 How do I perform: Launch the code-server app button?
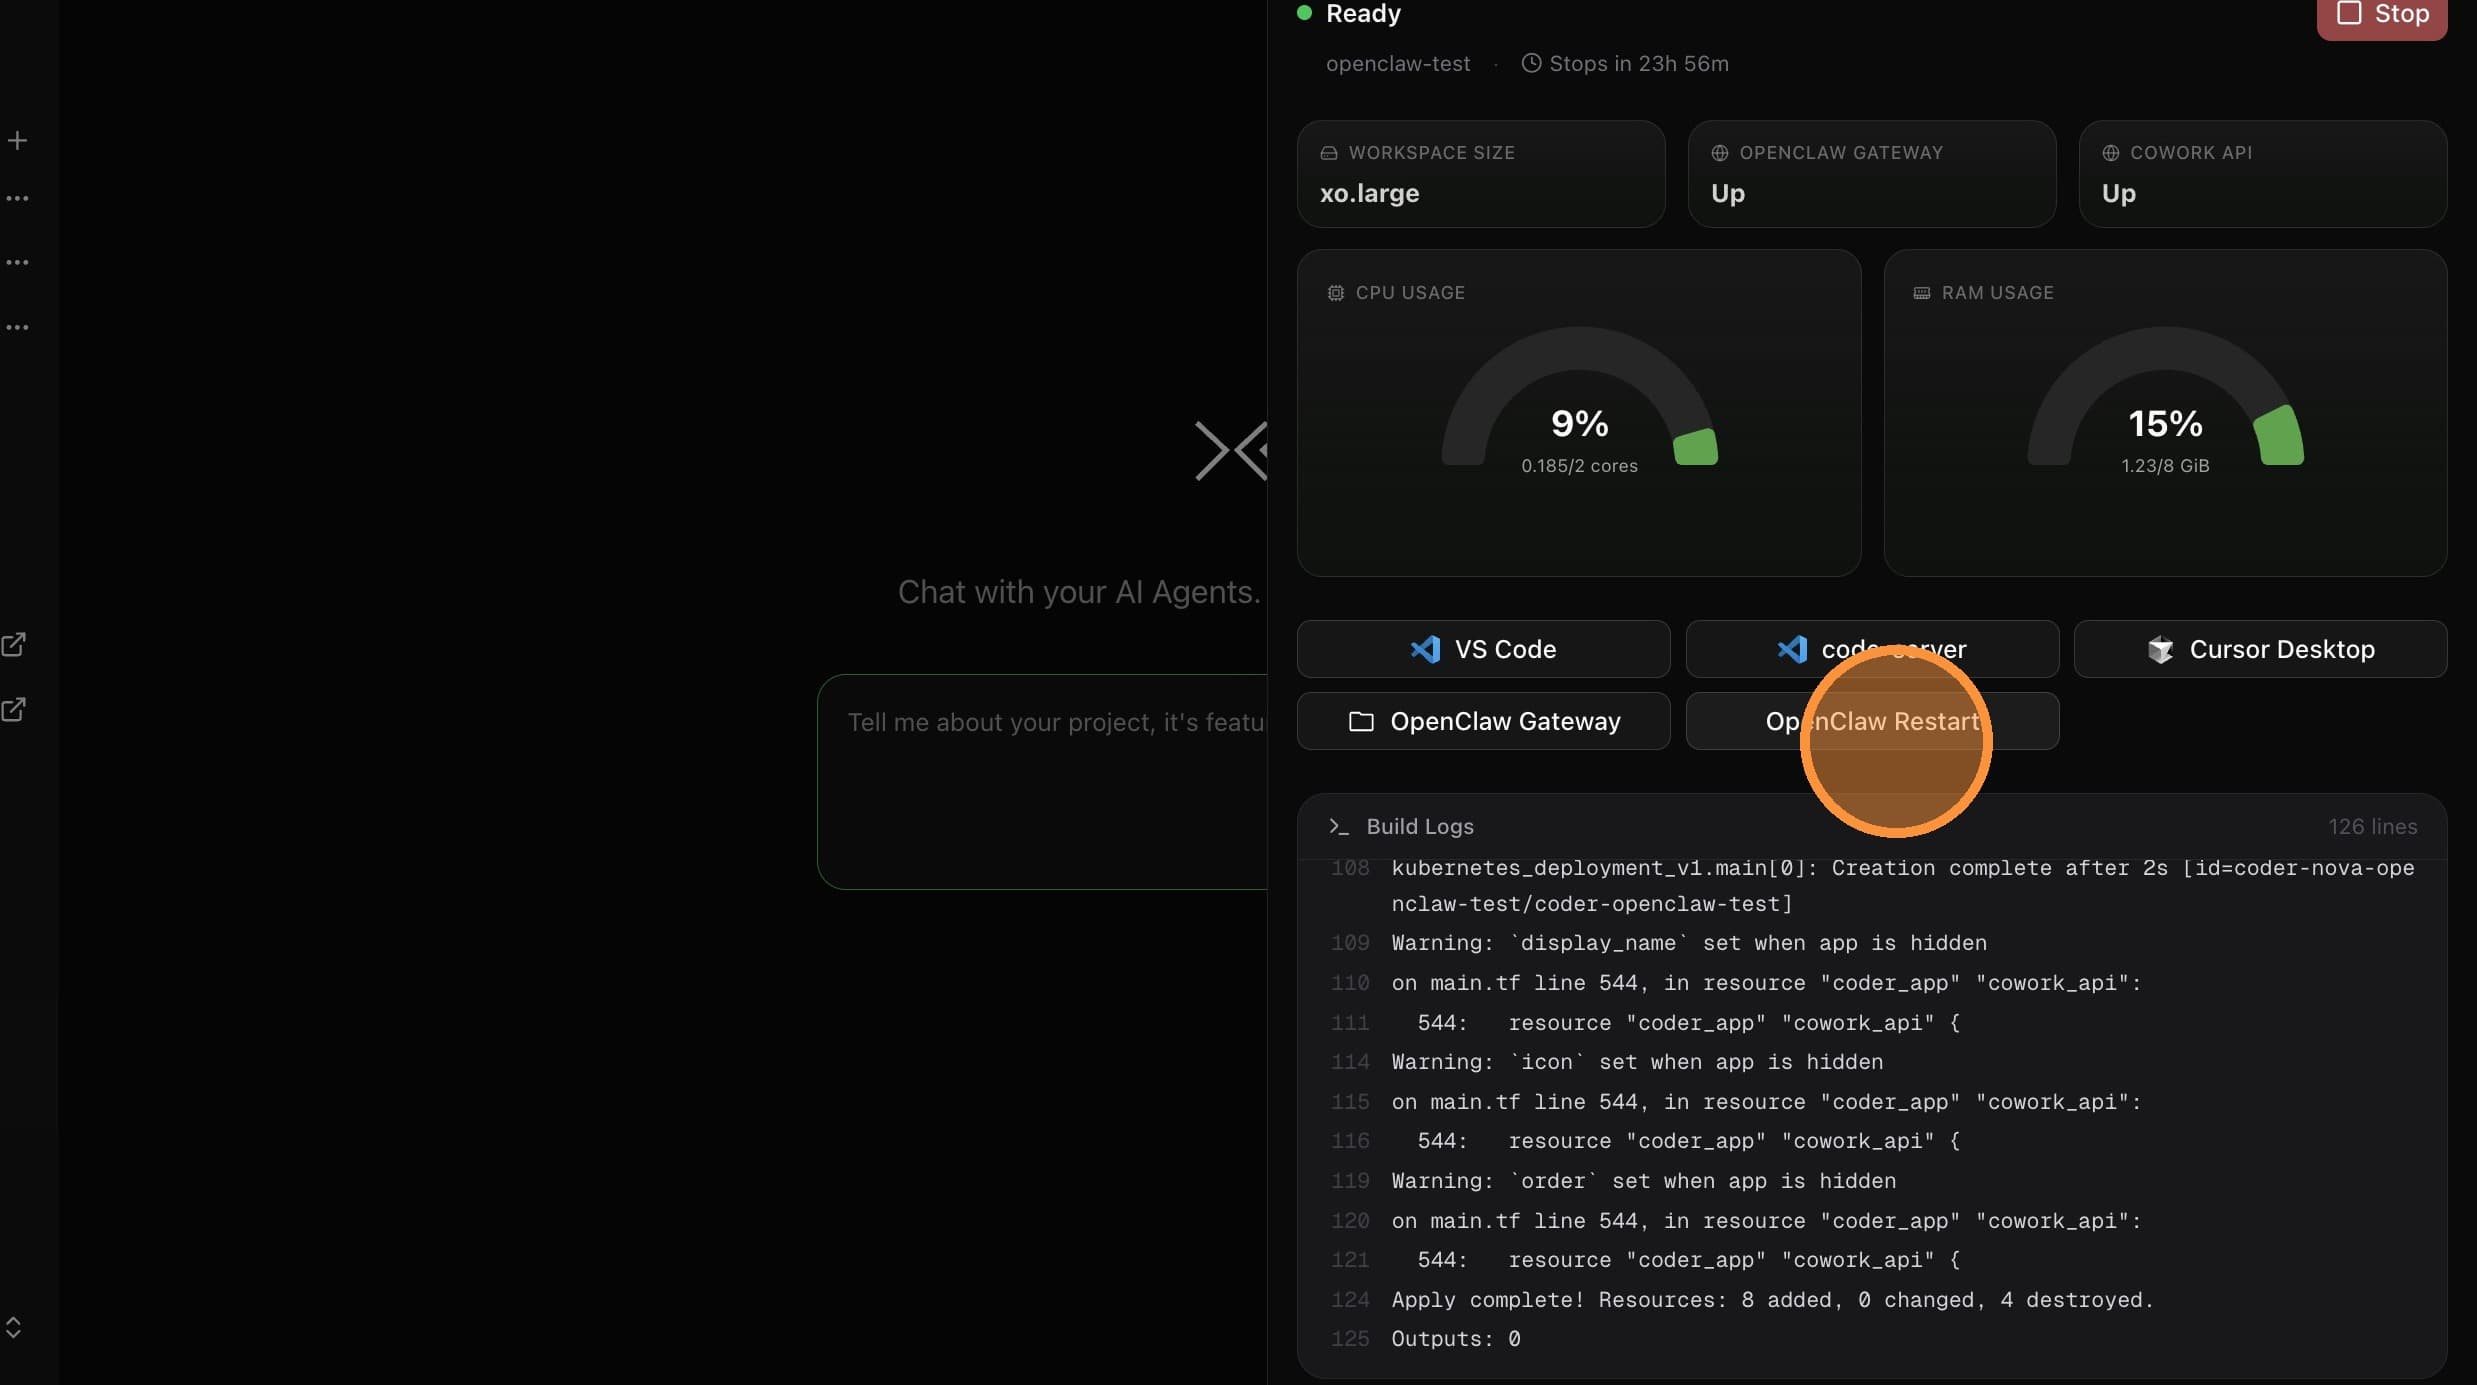tap(1871, 649)
